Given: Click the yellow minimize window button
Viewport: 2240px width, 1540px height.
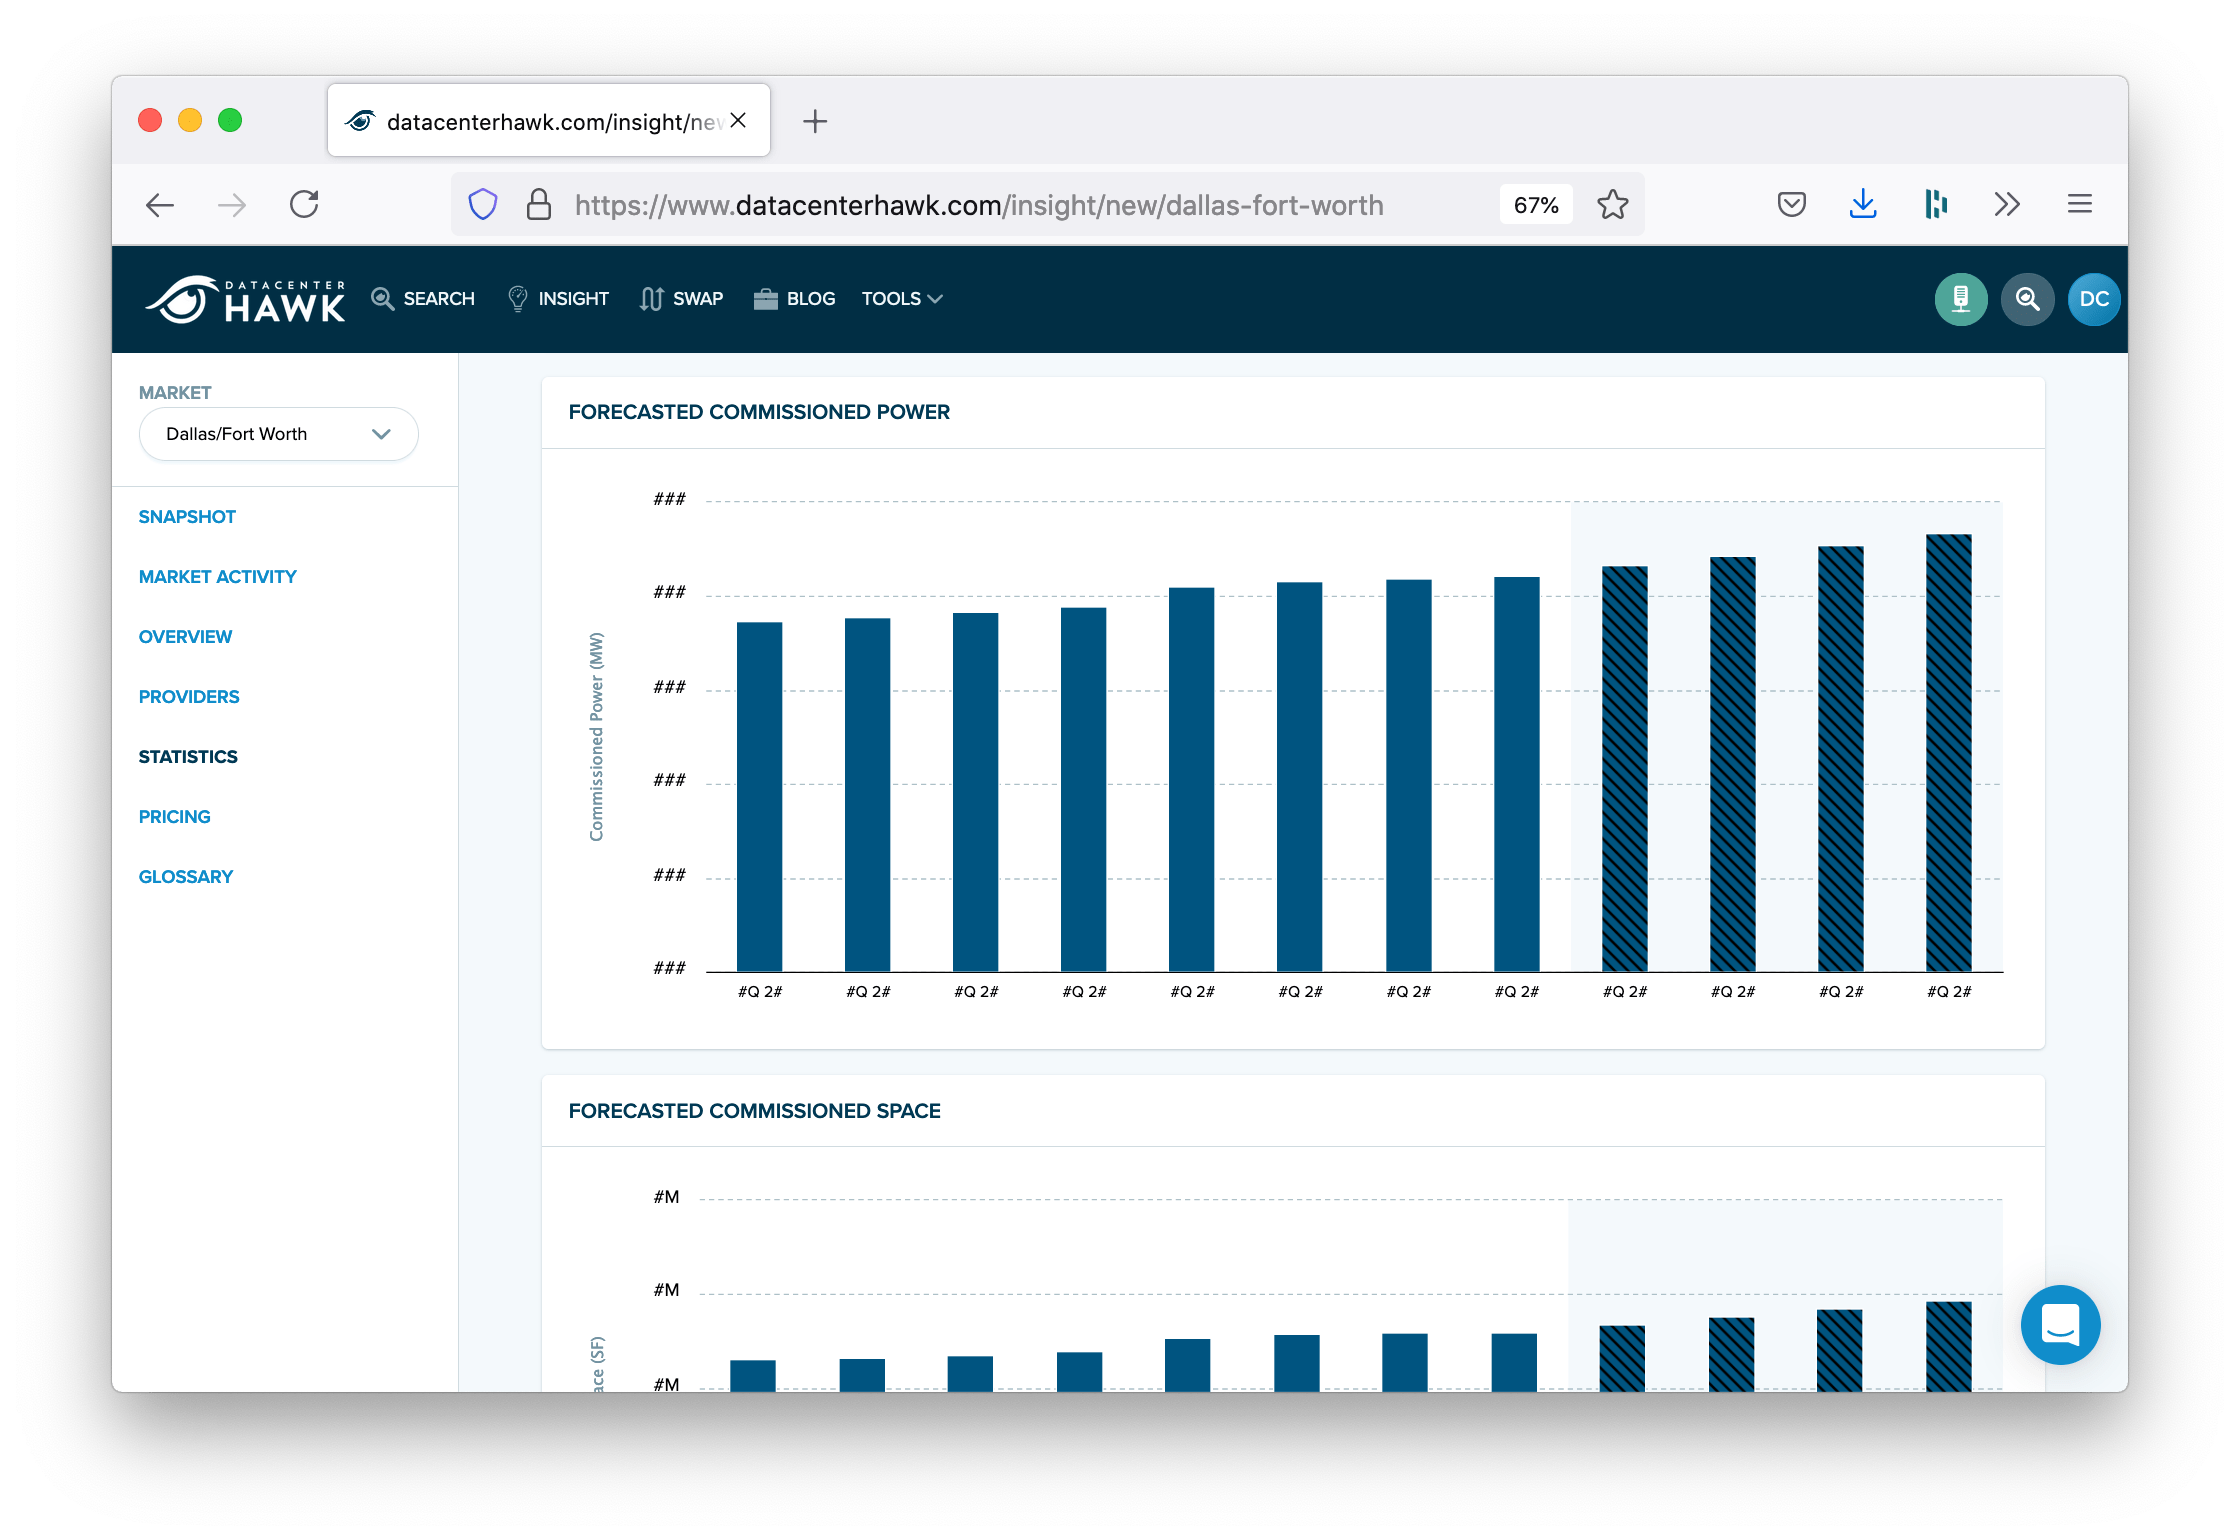Looking at the screenshot, I should click(190, 121).
